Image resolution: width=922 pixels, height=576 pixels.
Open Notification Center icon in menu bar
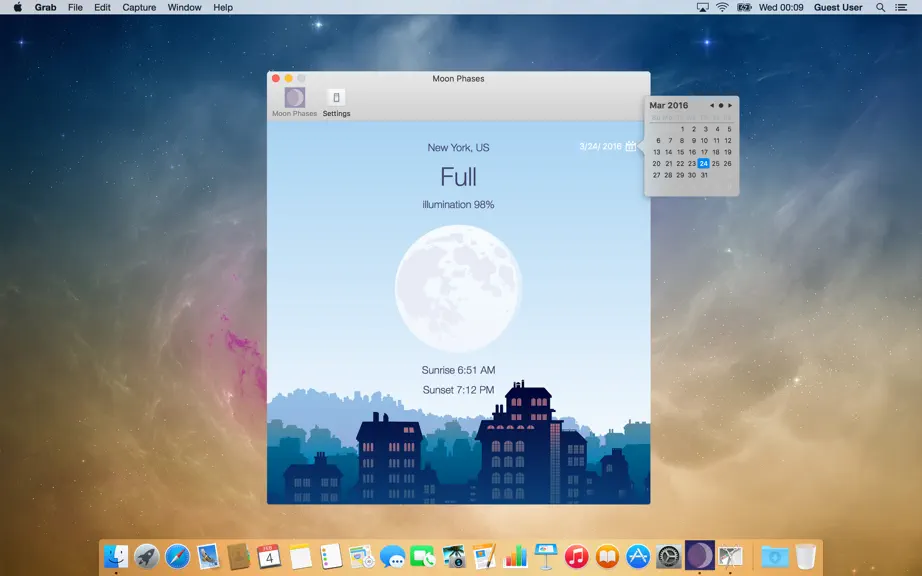click(901, 8)
